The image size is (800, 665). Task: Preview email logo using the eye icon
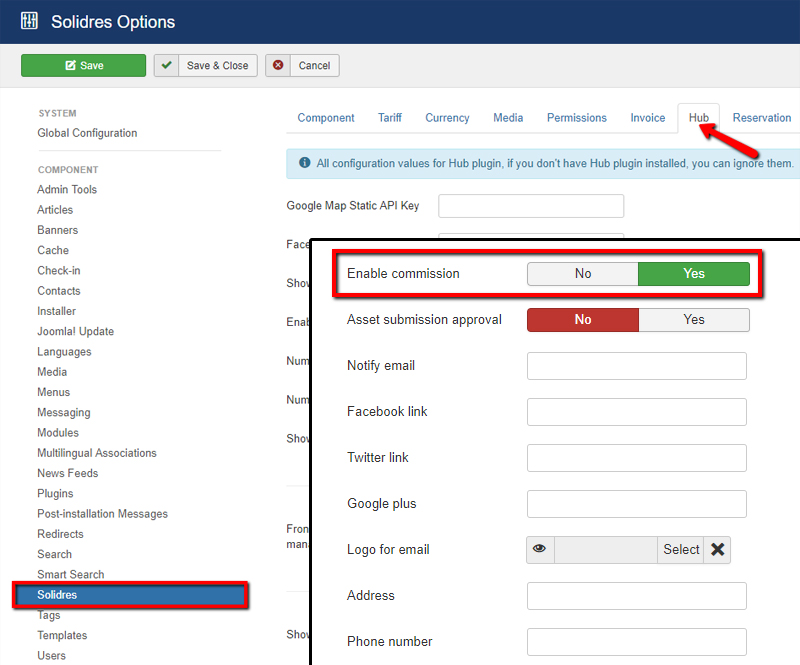(540, 549)
